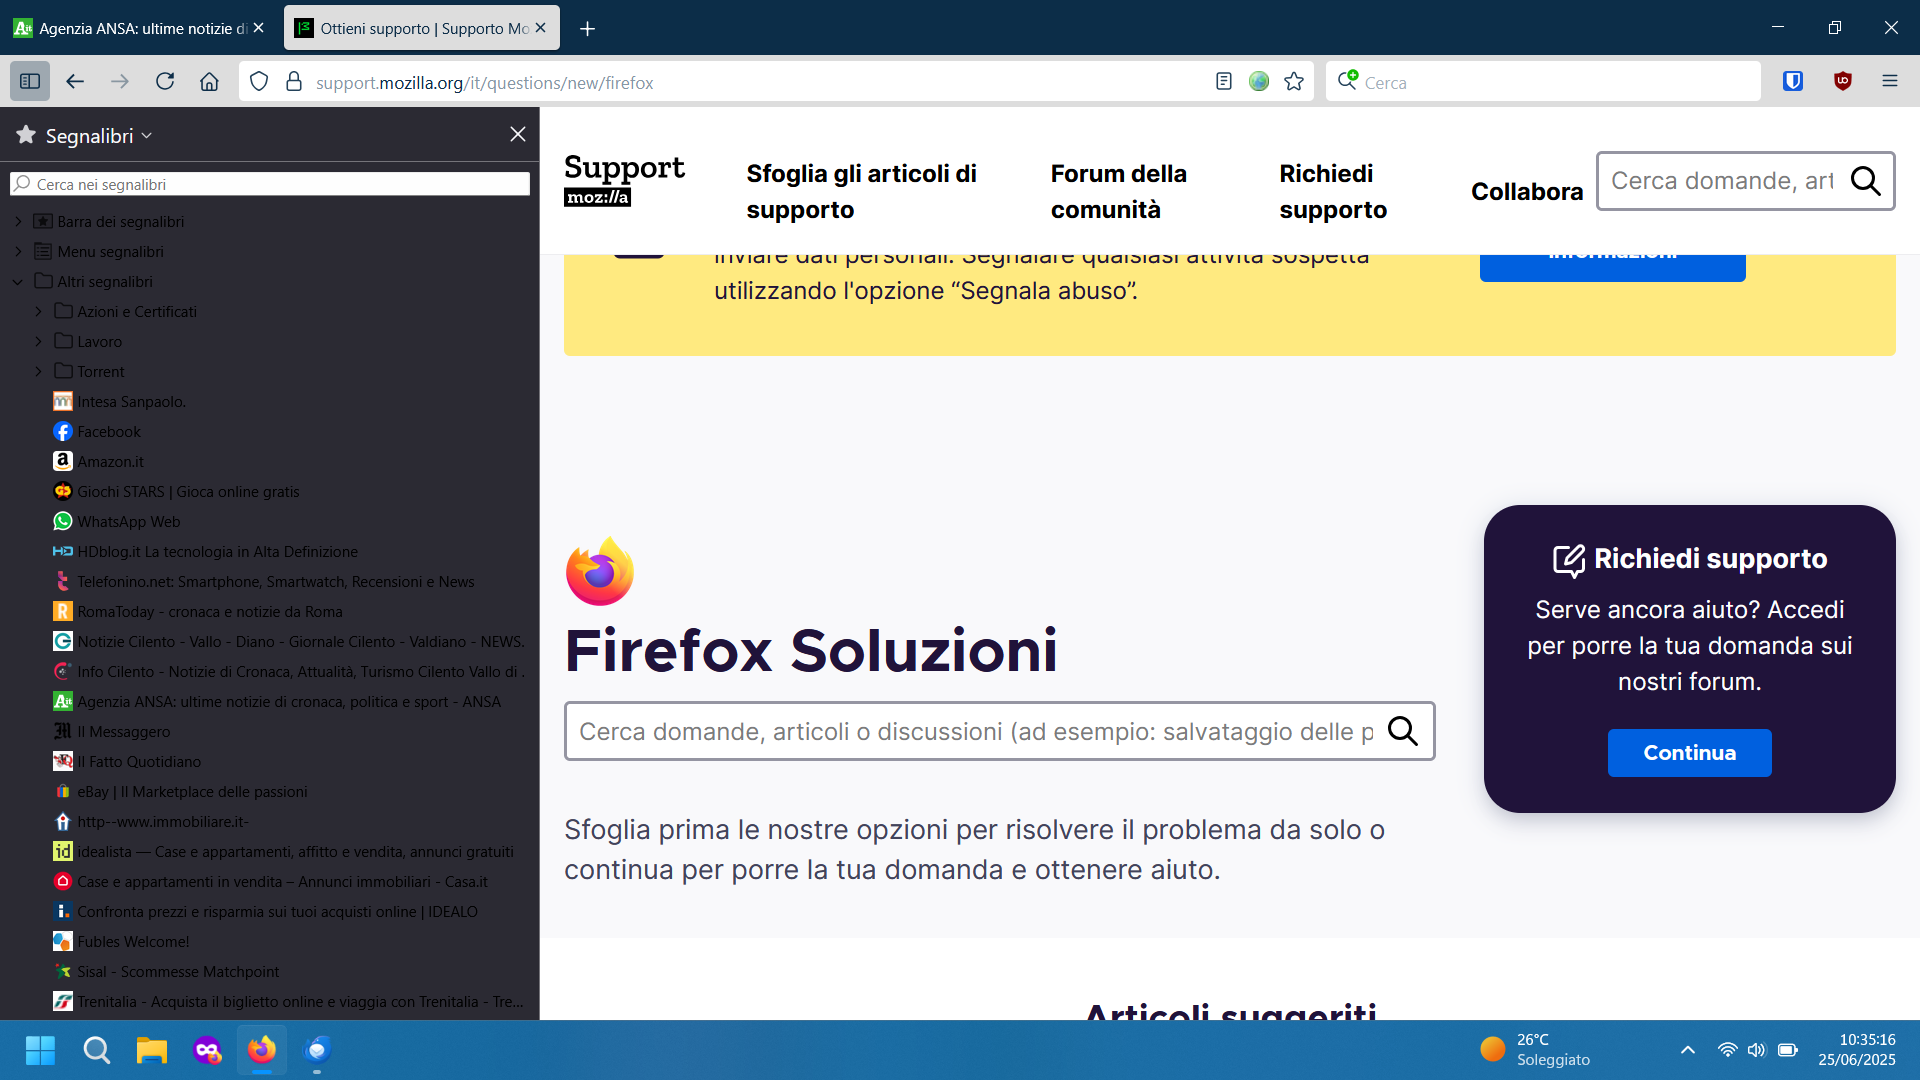Screen dimensions: 1920x1080
Task: Click the Mozilla Support logo
Action: point(624,180)
